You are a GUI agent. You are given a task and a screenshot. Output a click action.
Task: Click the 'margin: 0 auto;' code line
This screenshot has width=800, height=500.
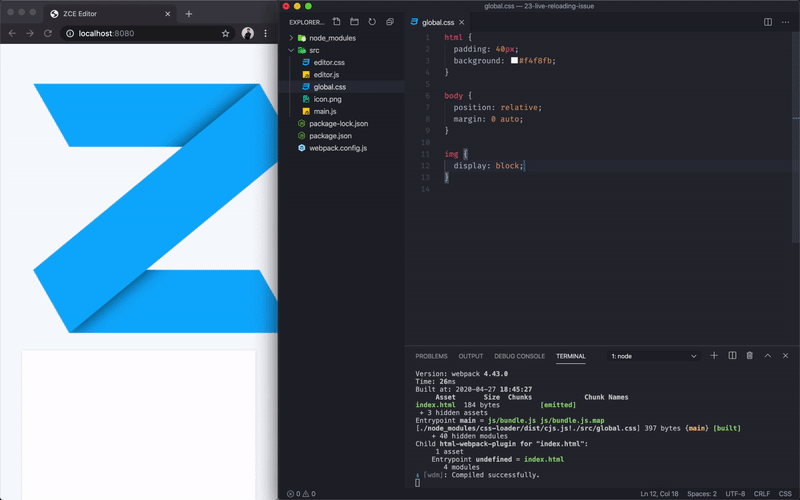[x=488, y=119]
